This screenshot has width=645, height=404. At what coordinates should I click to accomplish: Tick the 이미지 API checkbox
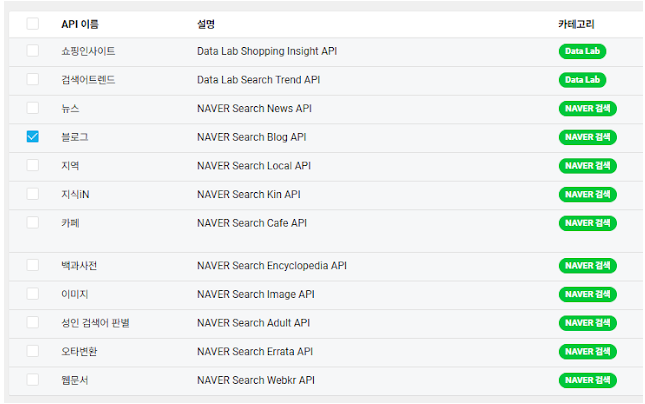tap(32, 294)
